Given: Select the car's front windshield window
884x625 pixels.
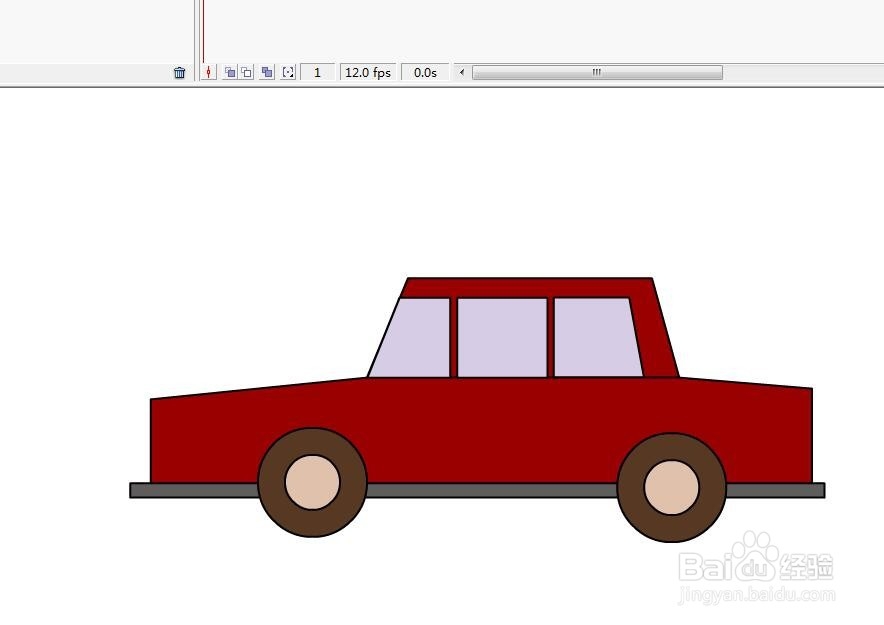Looking at the screenshot, I should click(x=415, y=340).
